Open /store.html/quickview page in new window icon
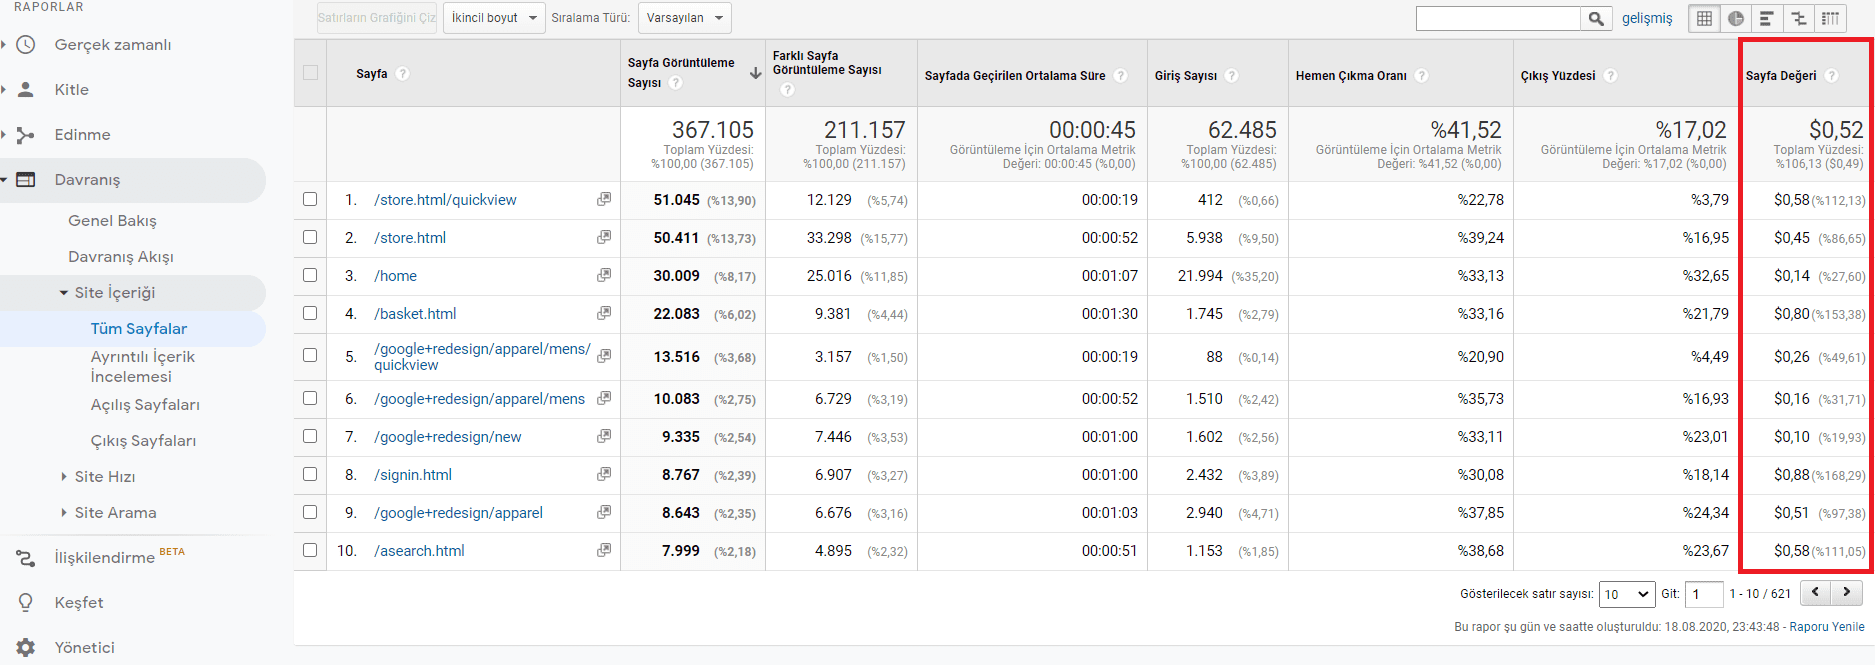This screenshot has width=1875, height=665. (x=604, y=199)
